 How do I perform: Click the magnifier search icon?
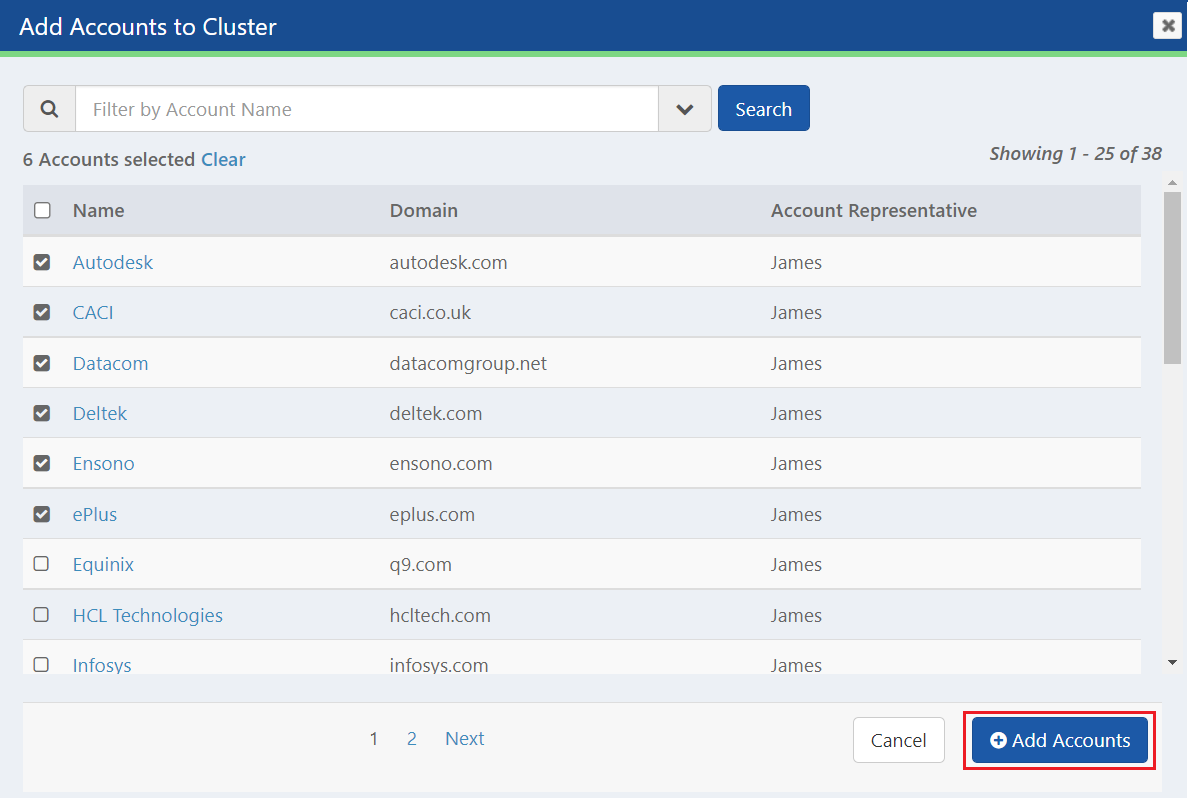coord(49,109)
